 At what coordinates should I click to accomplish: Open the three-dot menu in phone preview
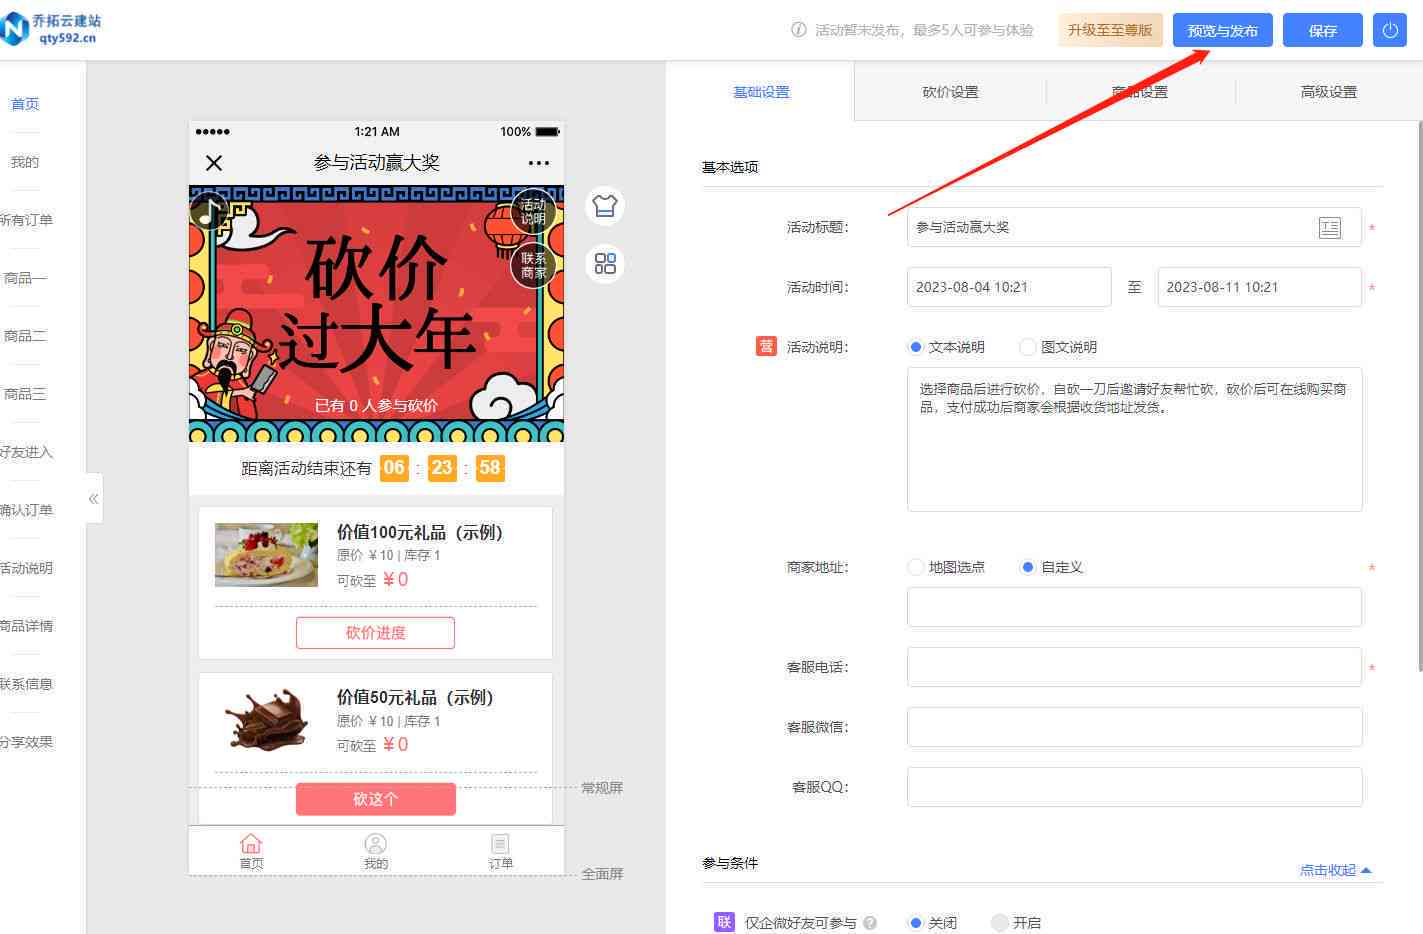tap(539, 163)
